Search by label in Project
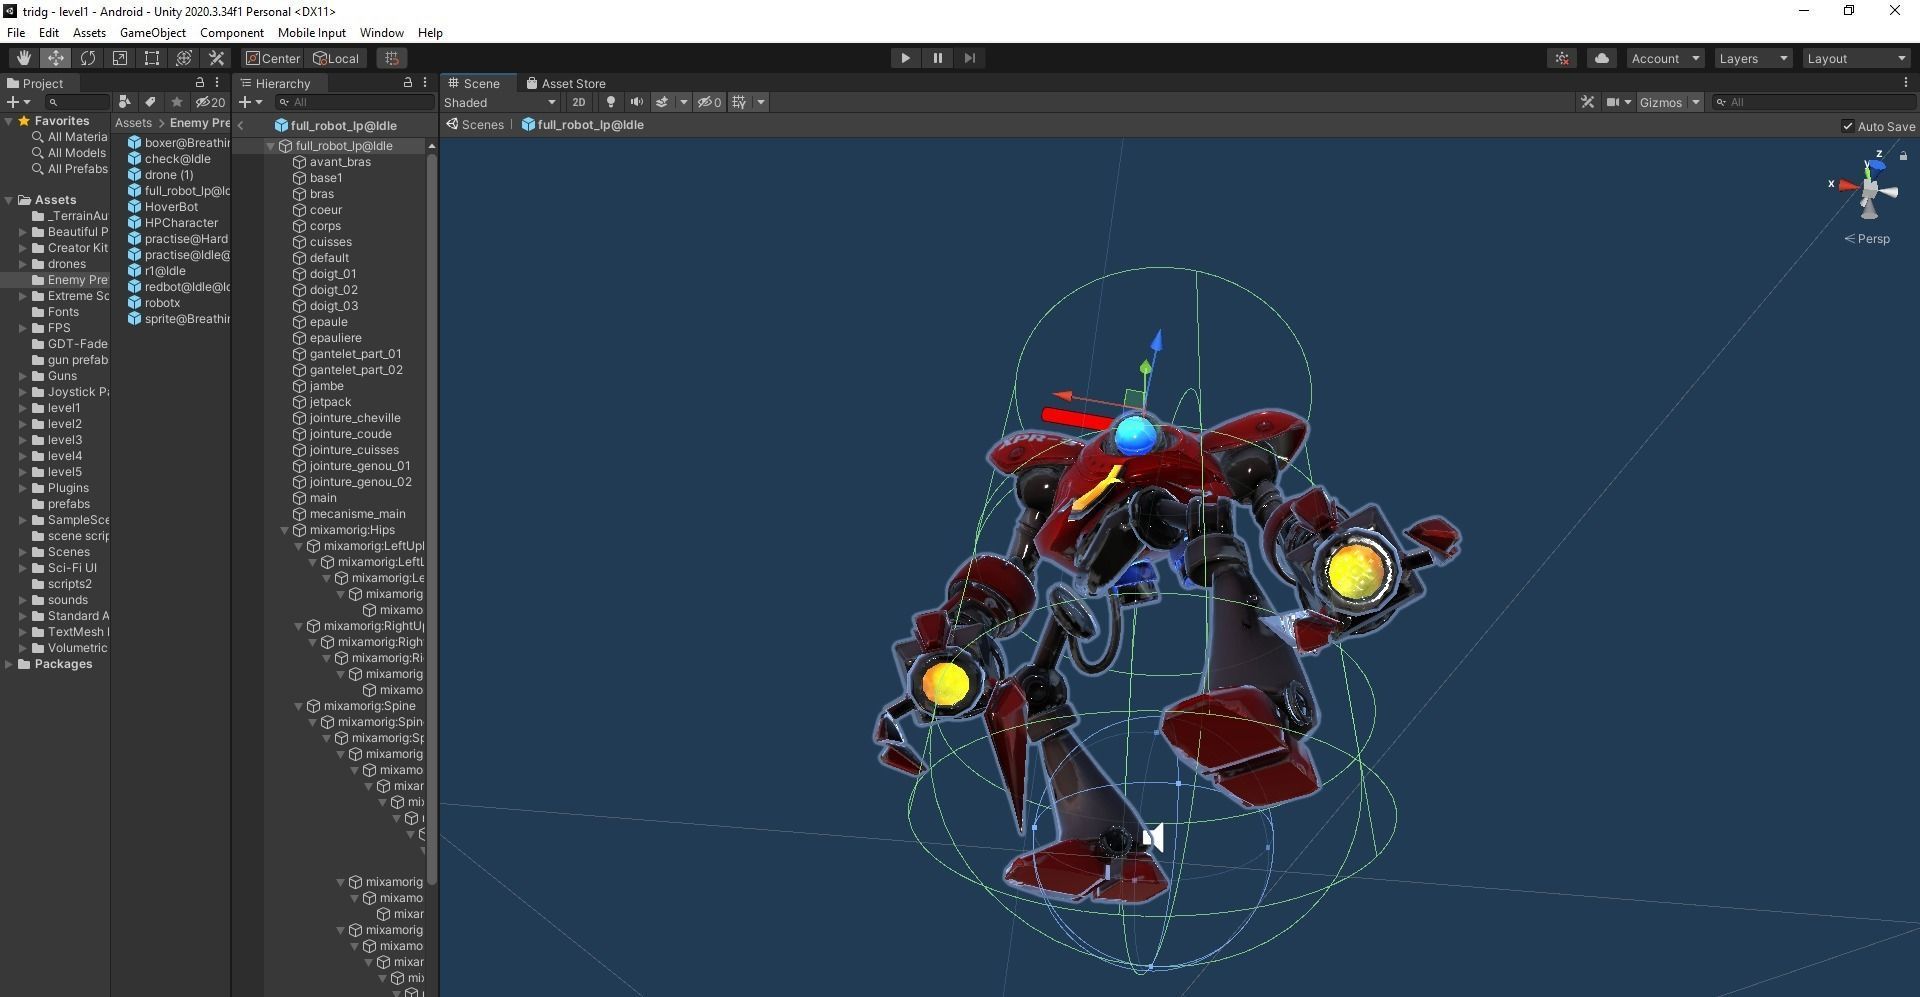Image resolution: width=1920 pixels, height=997 pixels. pyautogui.click(x=150, y=102)
